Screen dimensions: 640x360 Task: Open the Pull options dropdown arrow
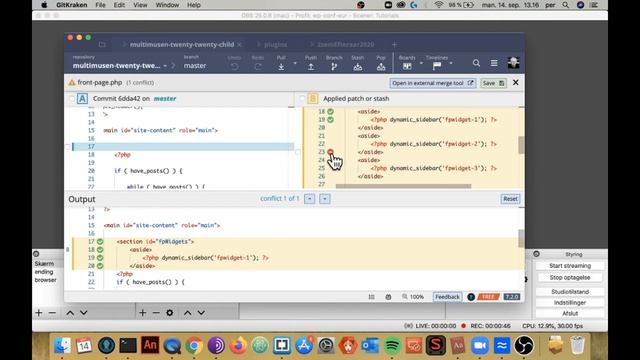(x=295, y=63)
